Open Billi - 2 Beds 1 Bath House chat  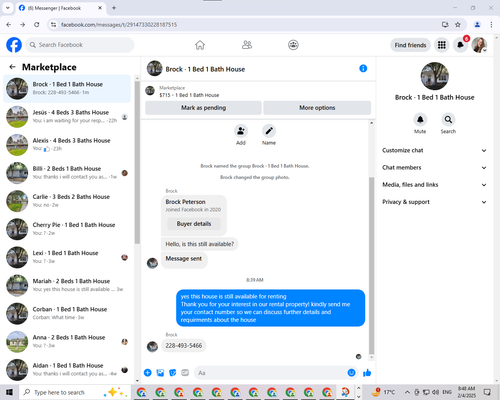[x=67, y=173]
